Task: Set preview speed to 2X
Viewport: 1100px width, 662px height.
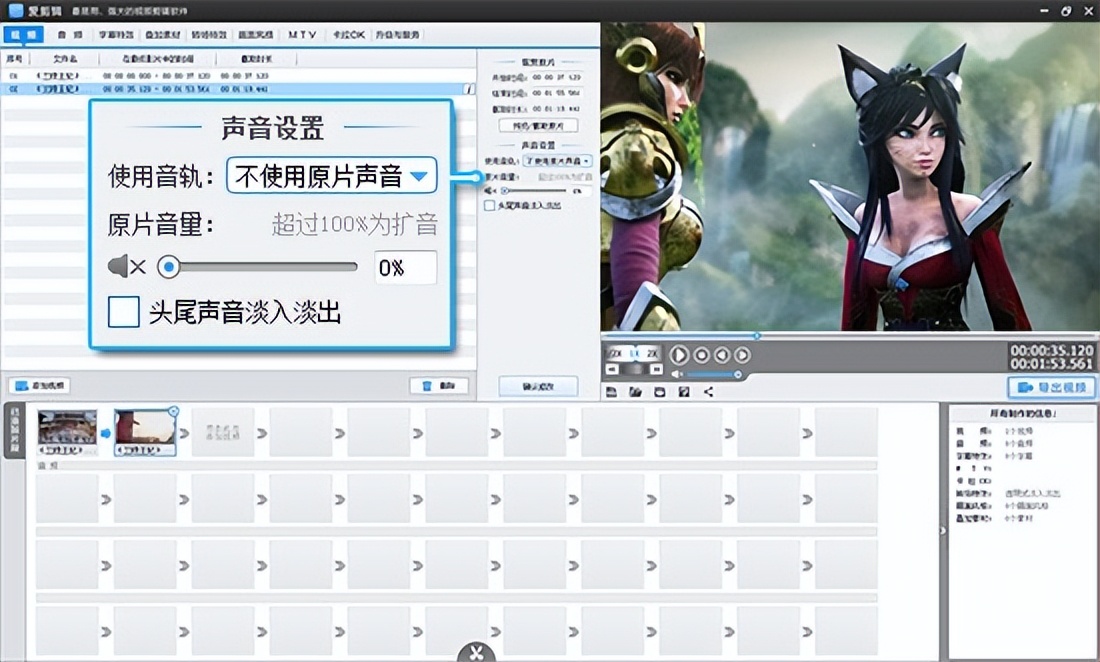Action: coord(652,353)
